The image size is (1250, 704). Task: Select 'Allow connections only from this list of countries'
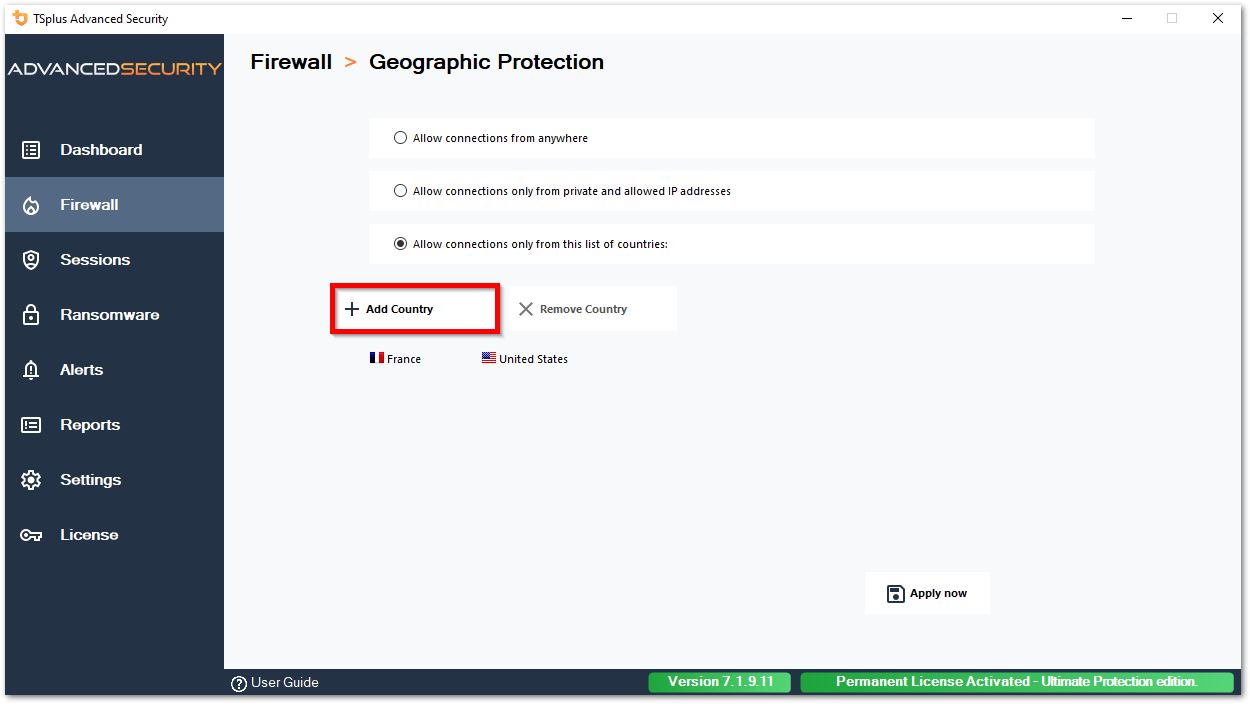[401, 243]
